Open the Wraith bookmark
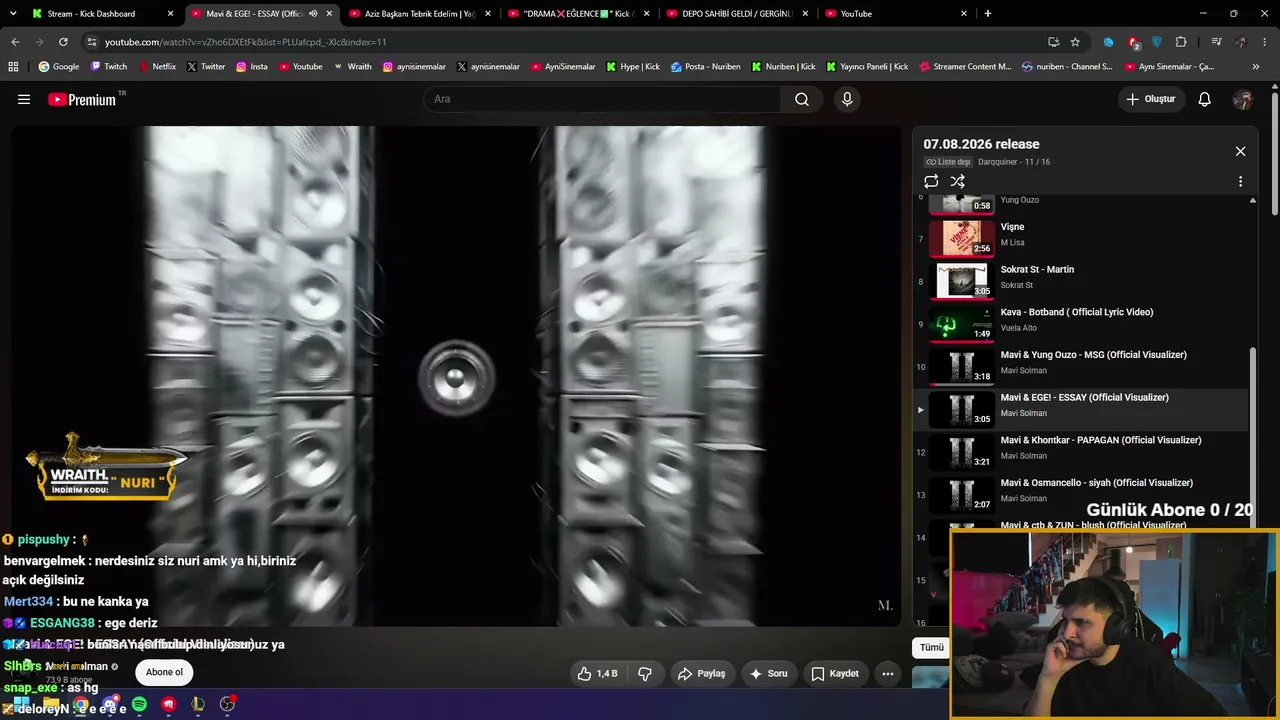Screen dimensions: 1280x720 [x=353, y=67]
